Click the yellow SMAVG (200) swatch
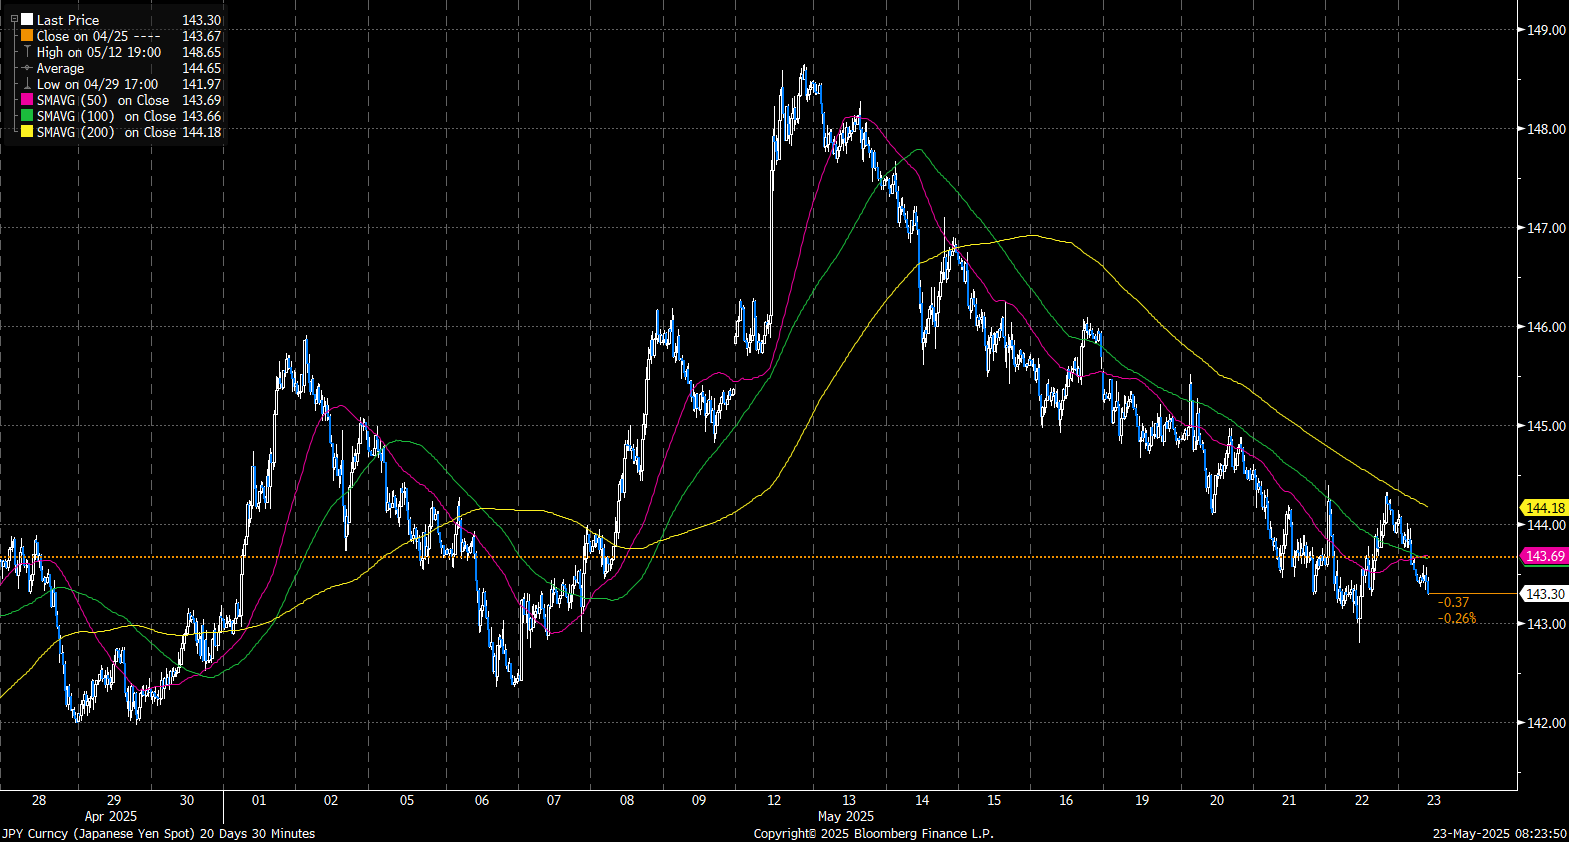Viewport: 1569px width, 842px height. pyautogui.click(x=27, y=132)
